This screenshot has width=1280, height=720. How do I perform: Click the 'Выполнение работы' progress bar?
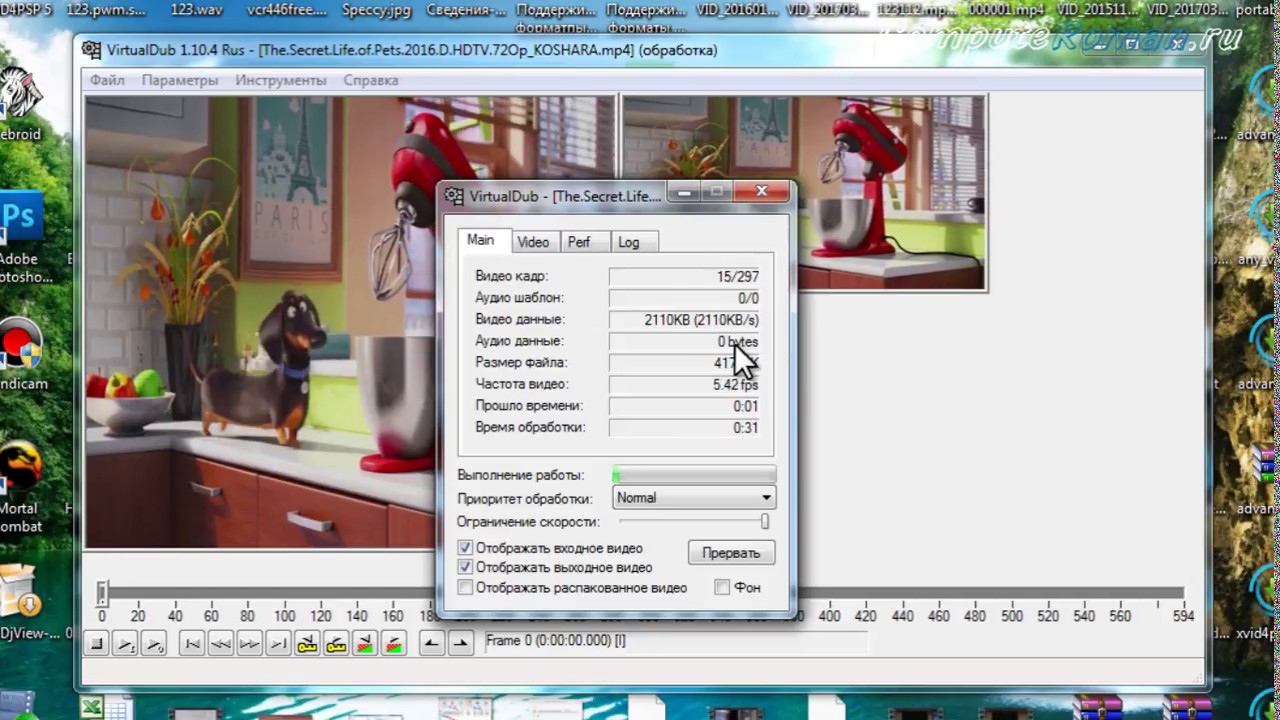(x=694, y=475)
